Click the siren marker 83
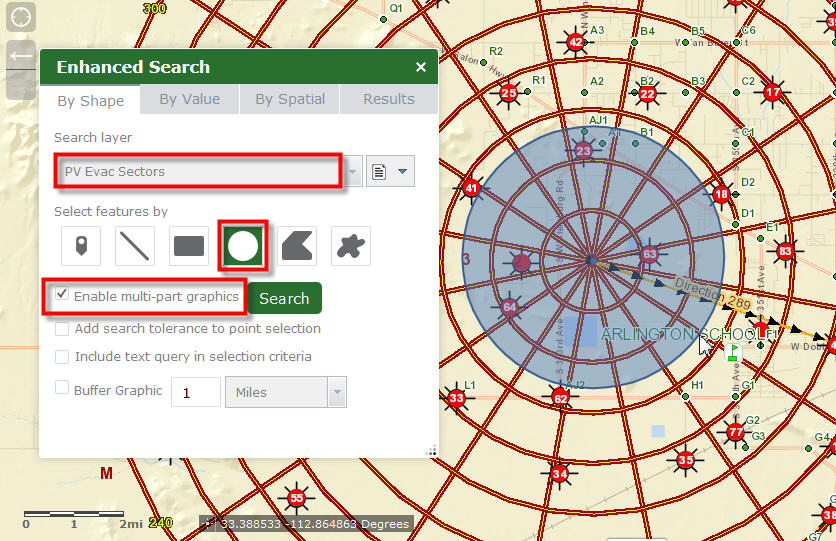This screenshot has width=836, height=541. pyautogui.click(x=785, y=251)
